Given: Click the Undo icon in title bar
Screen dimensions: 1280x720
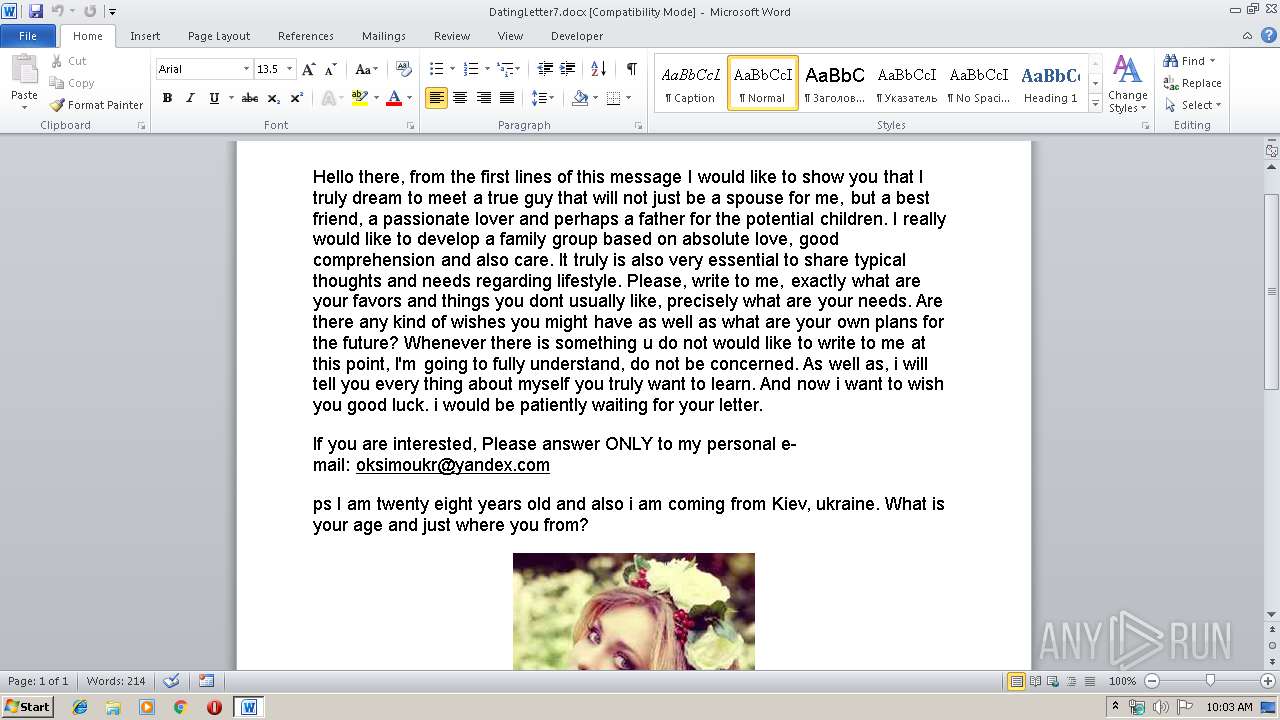Looking at the screenshot, I should click(x=58, y=11).
